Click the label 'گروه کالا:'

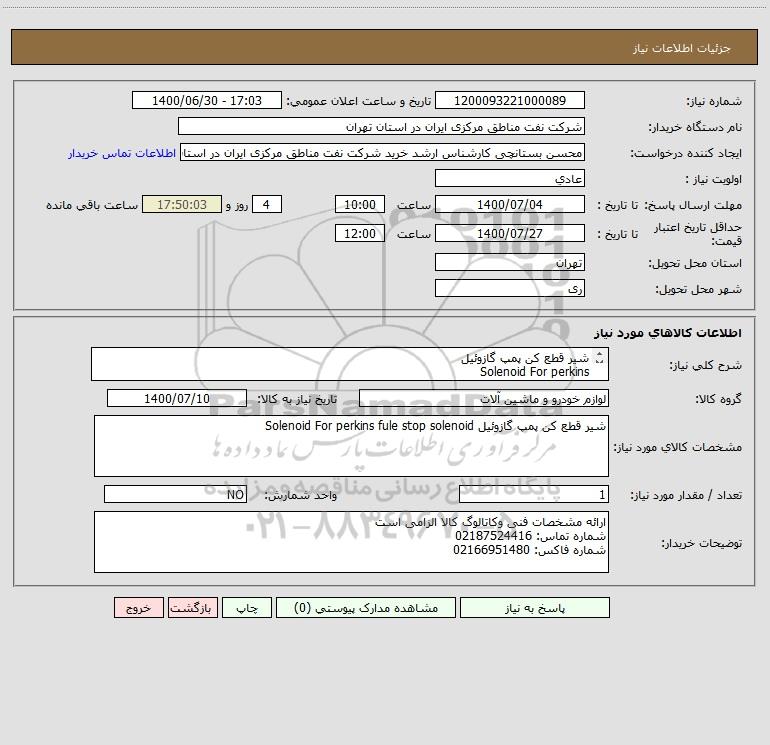pyautogui.click(x=718, y=399)
